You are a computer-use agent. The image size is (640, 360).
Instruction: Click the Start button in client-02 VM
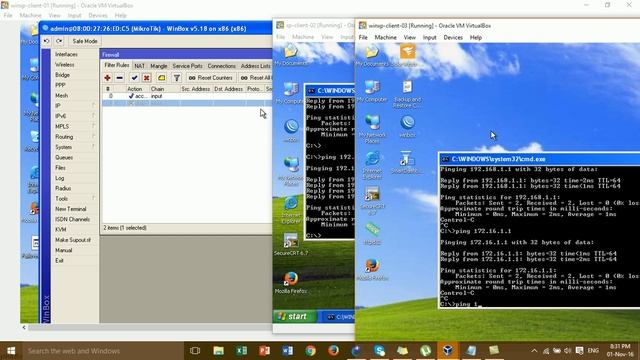(x=294, y=316)
